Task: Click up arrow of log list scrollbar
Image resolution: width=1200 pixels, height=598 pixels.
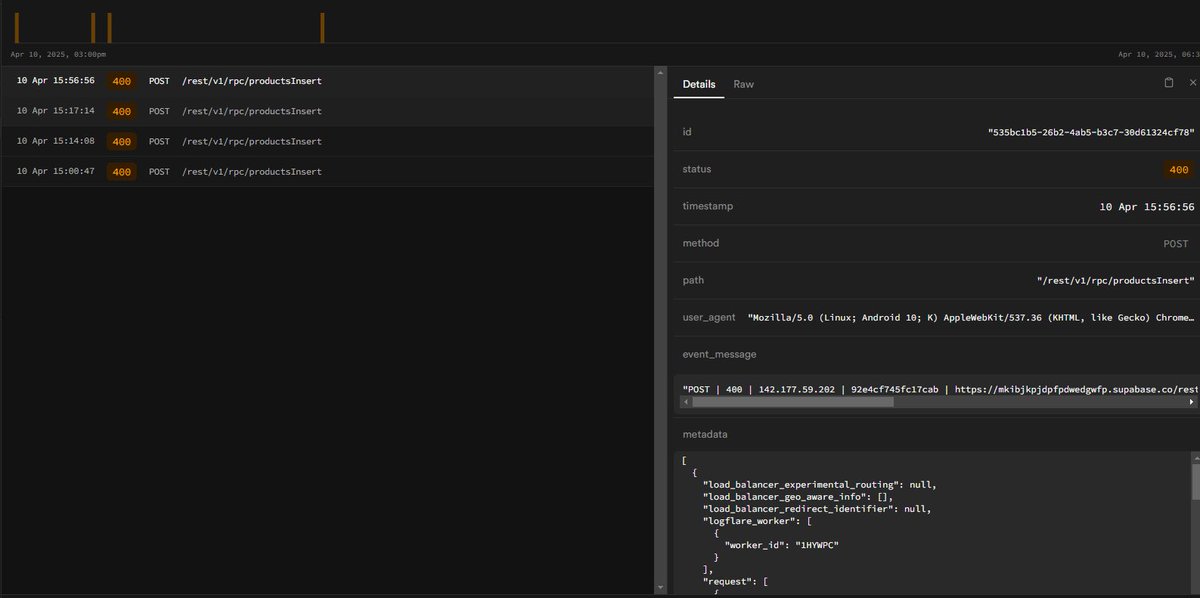Action: click(x=660, y=72)
